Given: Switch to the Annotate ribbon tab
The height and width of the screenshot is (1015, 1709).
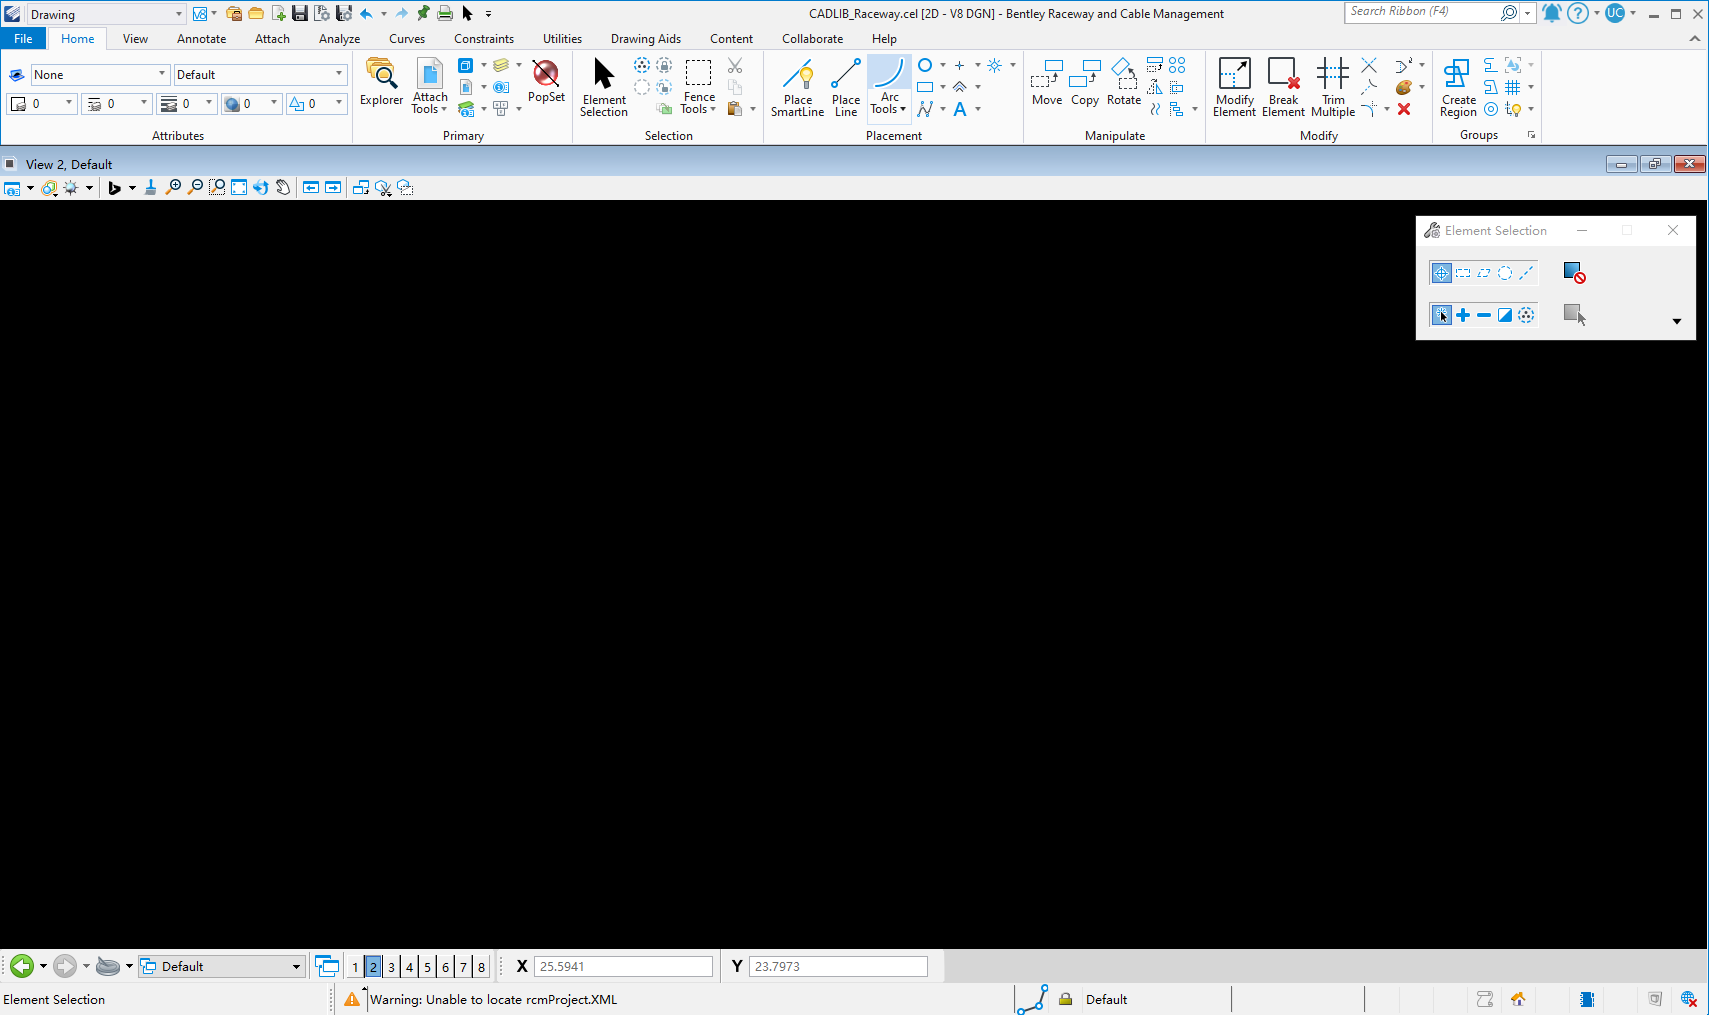Looking at the screenshot, I should click(201, 39).
